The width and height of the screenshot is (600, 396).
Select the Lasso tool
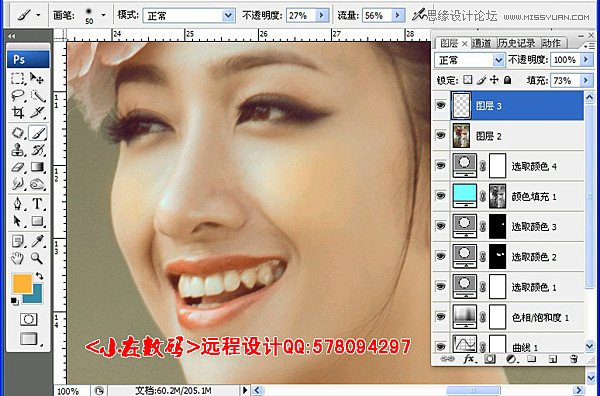18,95
